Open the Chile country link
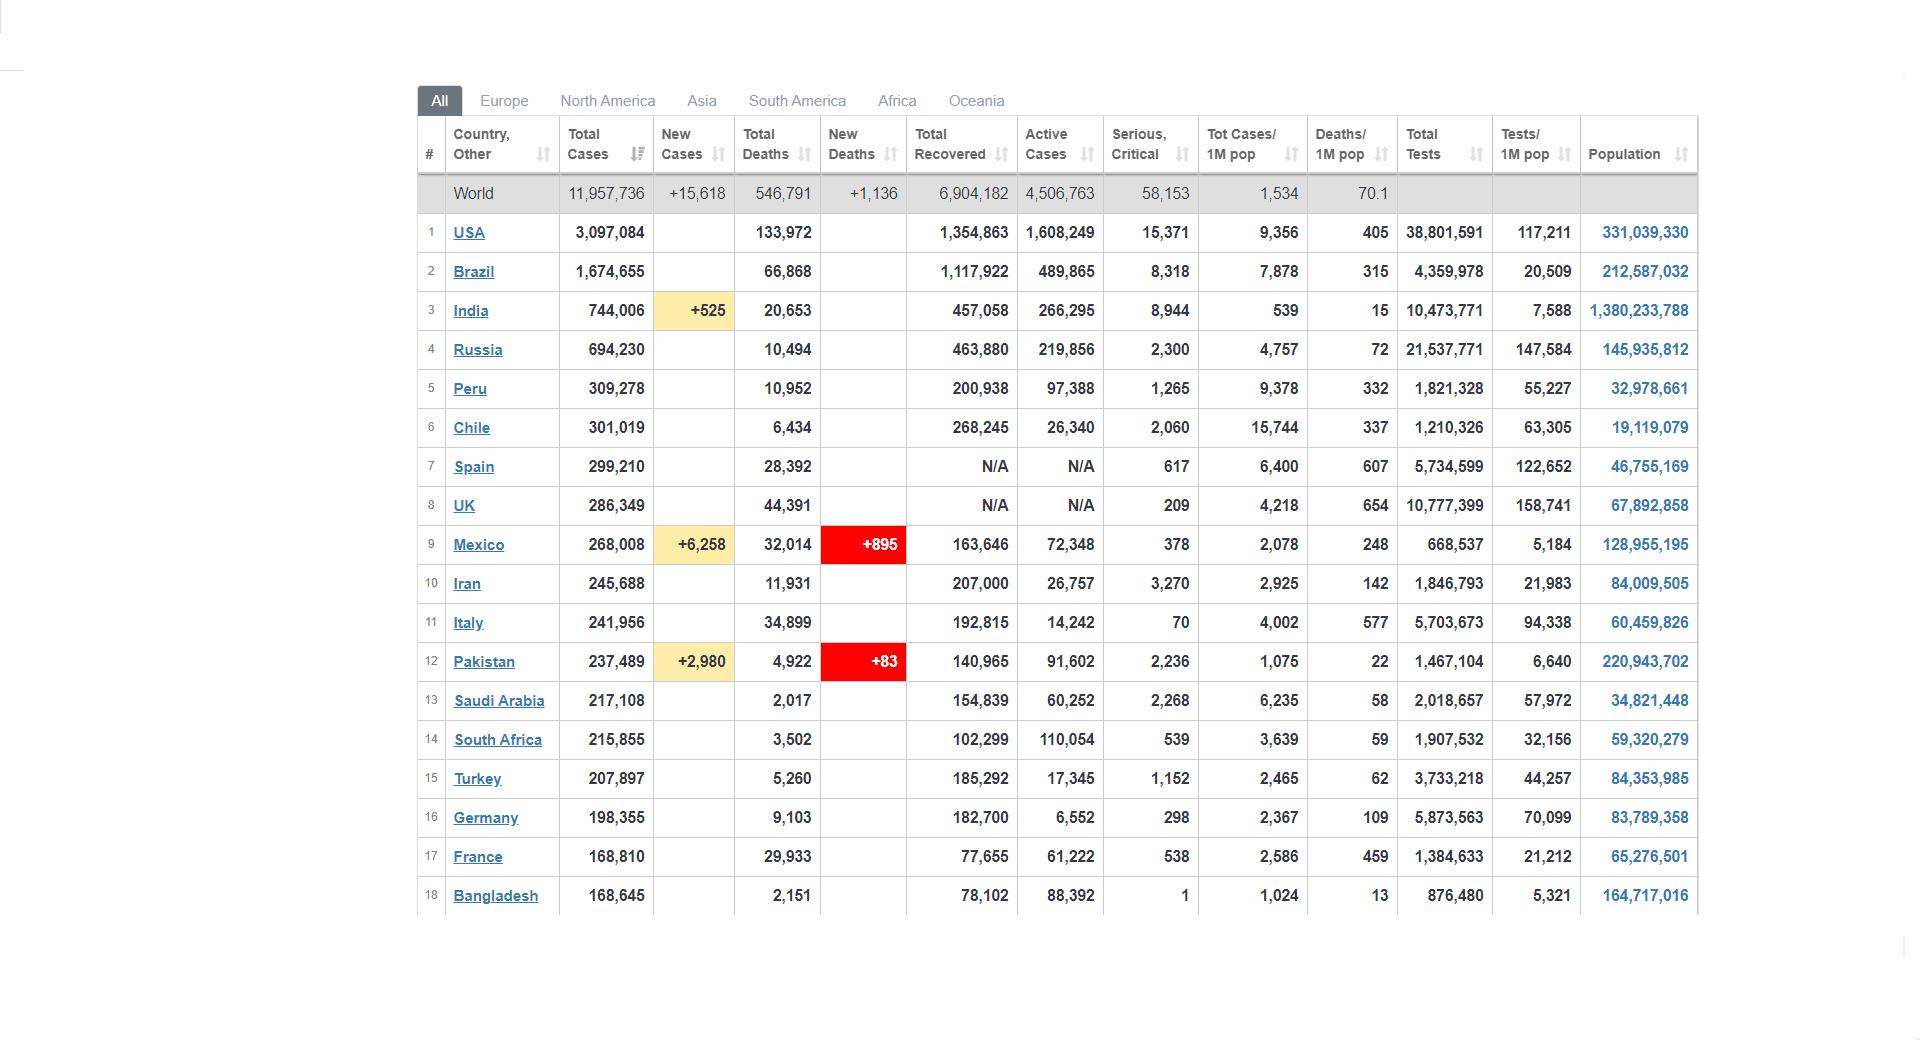The image size is (1920, 1040). [471, 428]
